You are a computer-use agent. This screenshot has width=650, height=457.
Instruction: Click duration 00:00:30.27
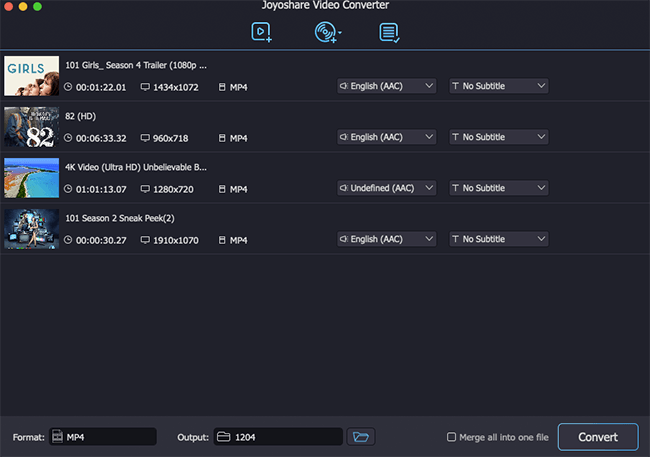tap(101, 241)
